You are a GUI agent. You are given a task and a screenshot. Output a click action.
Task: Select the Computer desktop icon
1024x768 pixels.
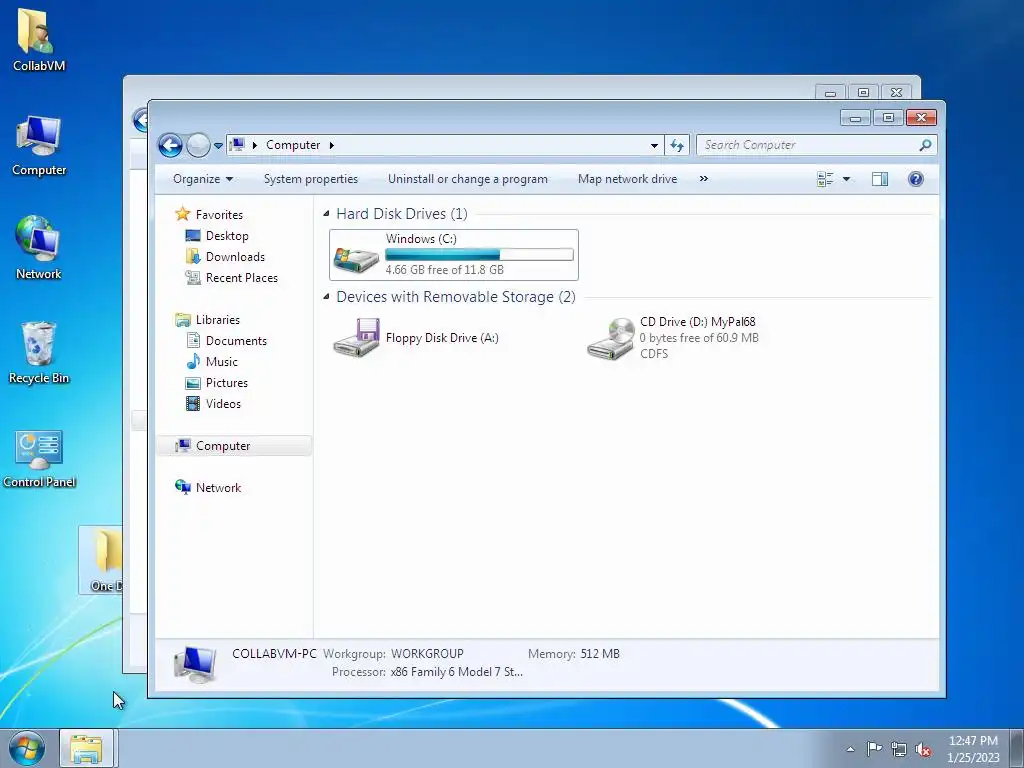click(x=39, y=145)
